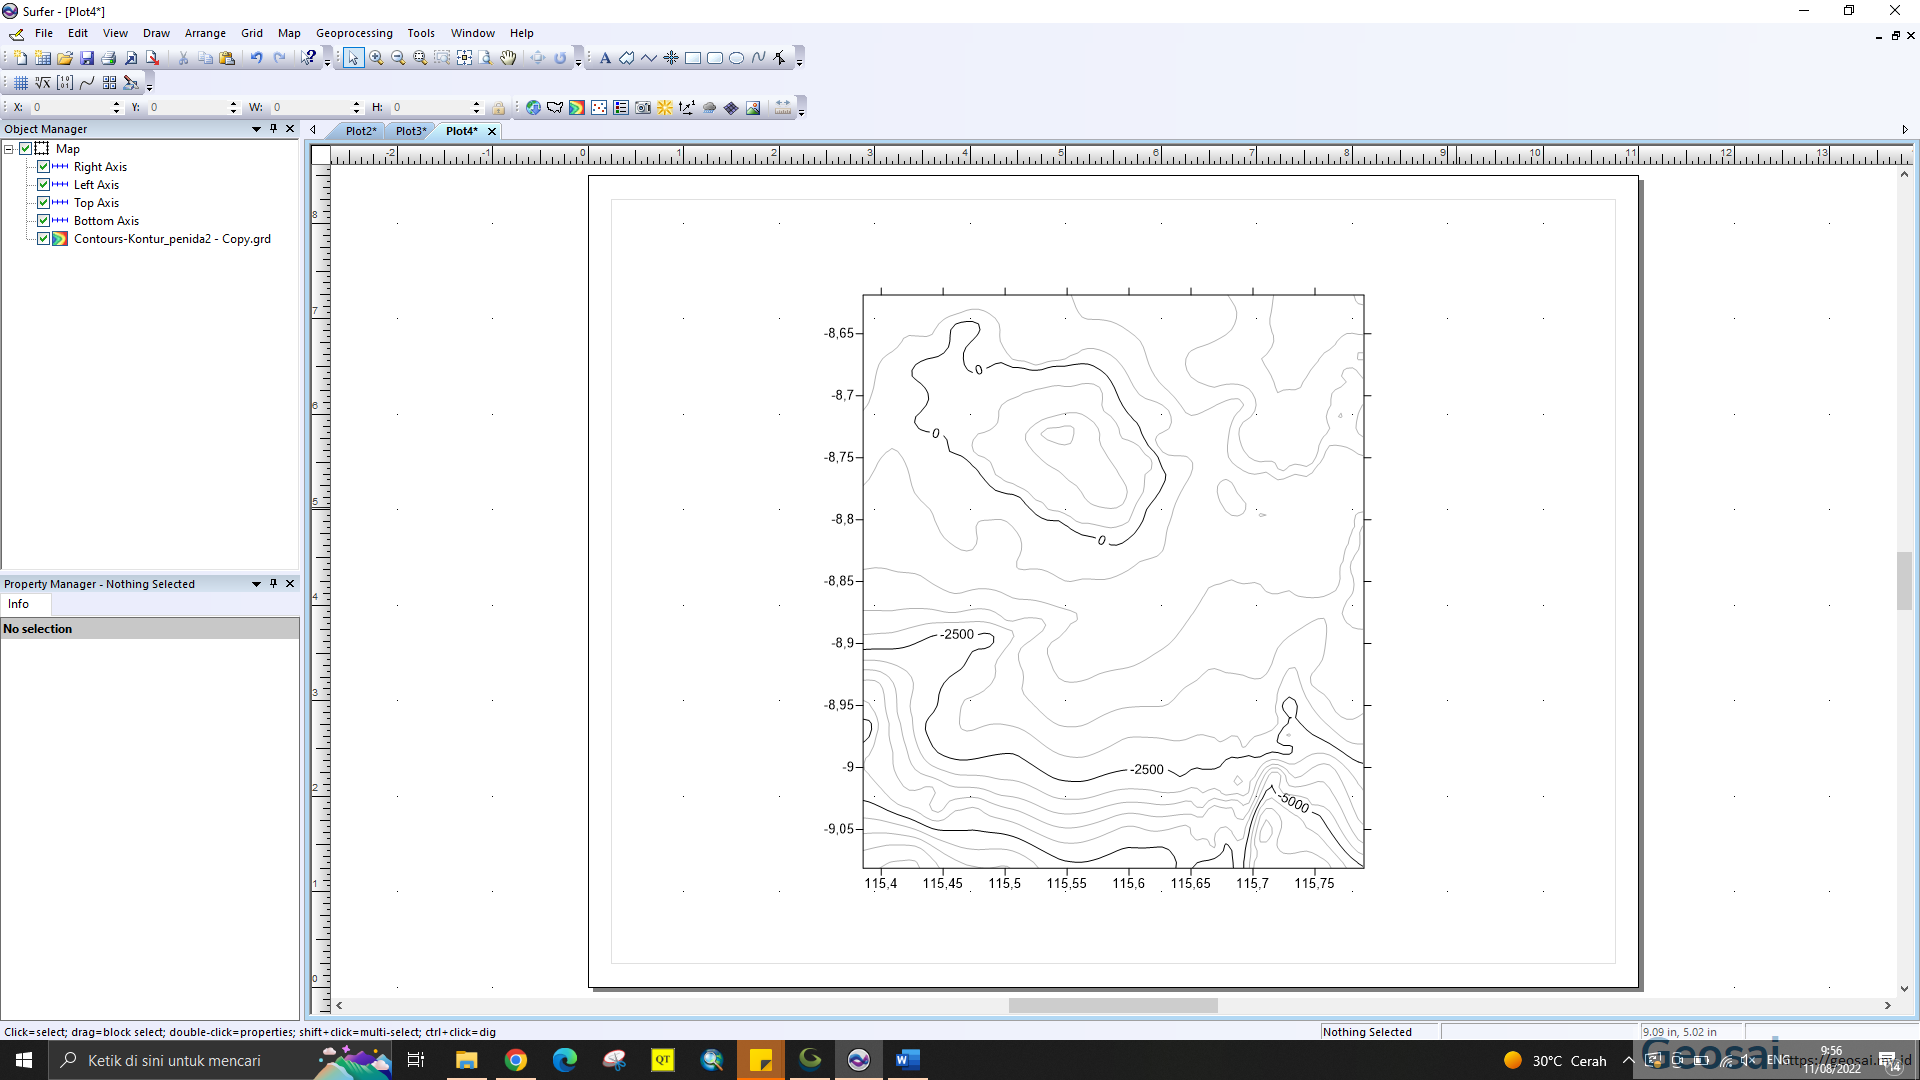Open the Property Manager dropdown arrow

256,583
